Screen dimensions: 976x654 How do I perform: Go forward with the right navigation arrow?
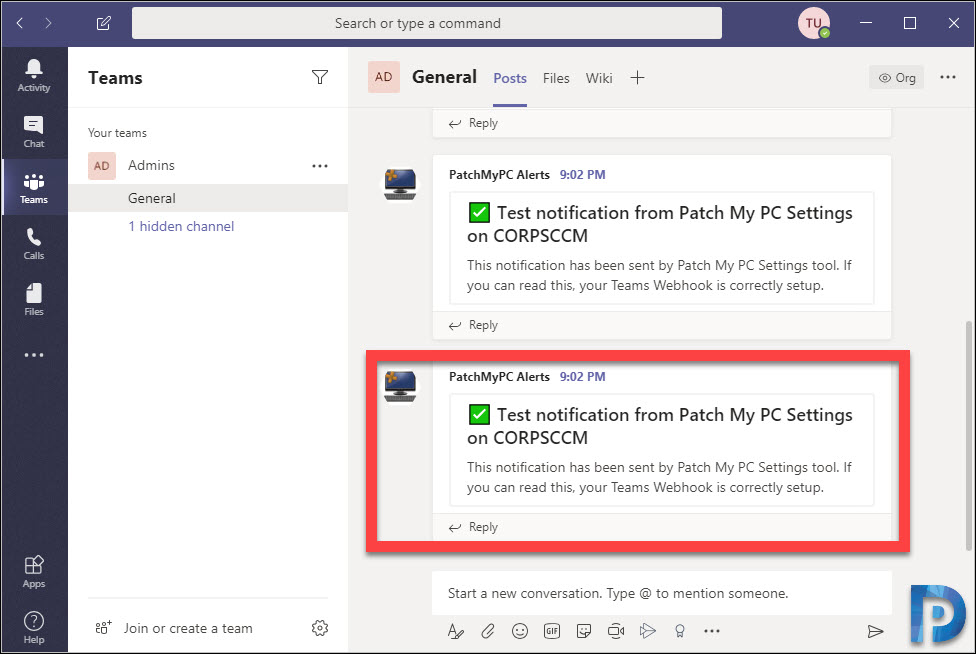[x=48, y=24]
